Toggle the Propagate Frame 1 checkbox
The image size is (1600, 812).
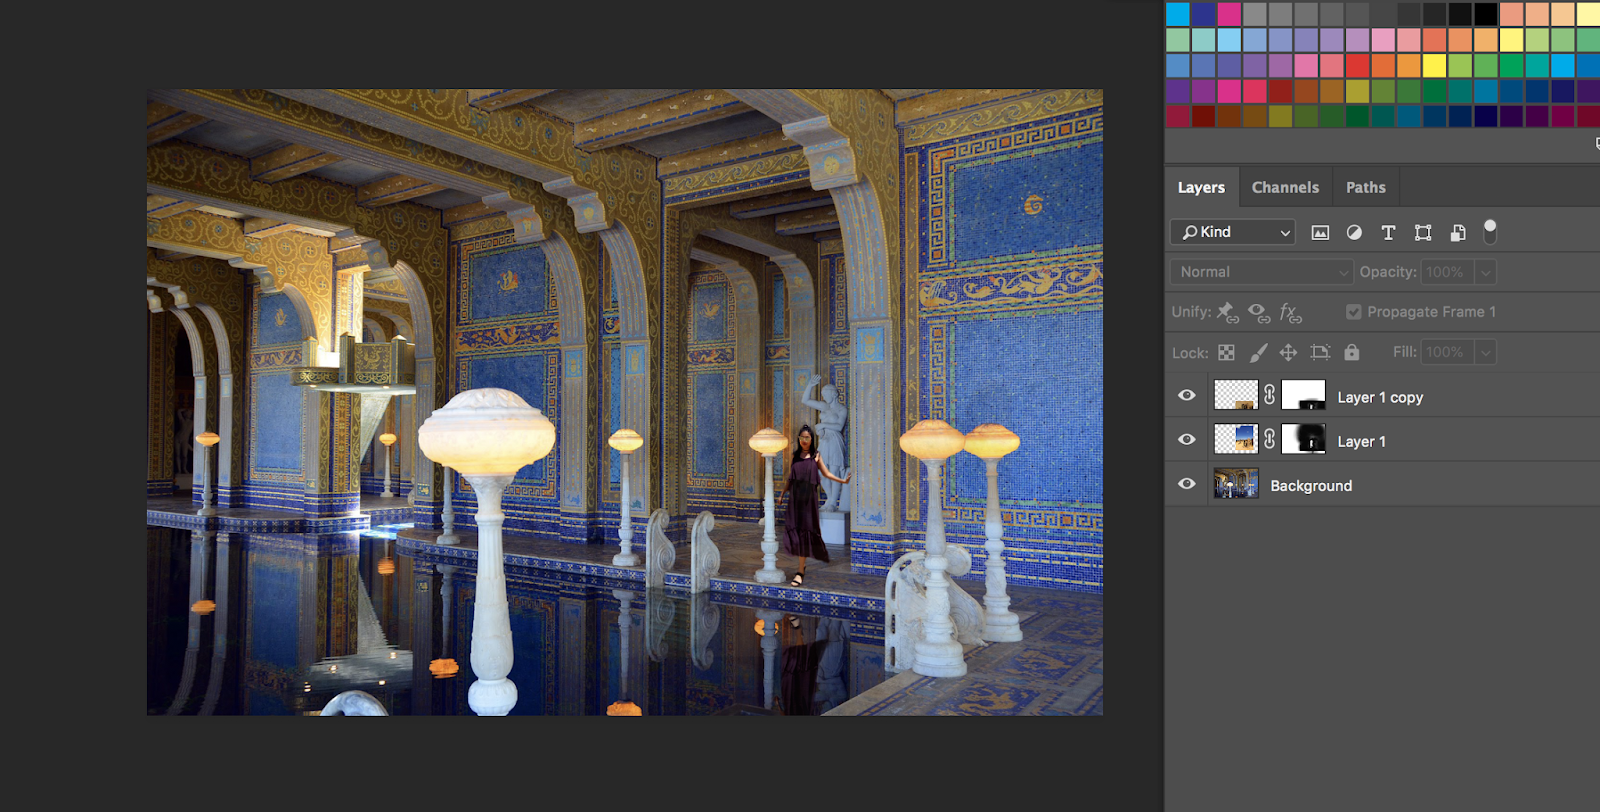tap(1354, 312)
